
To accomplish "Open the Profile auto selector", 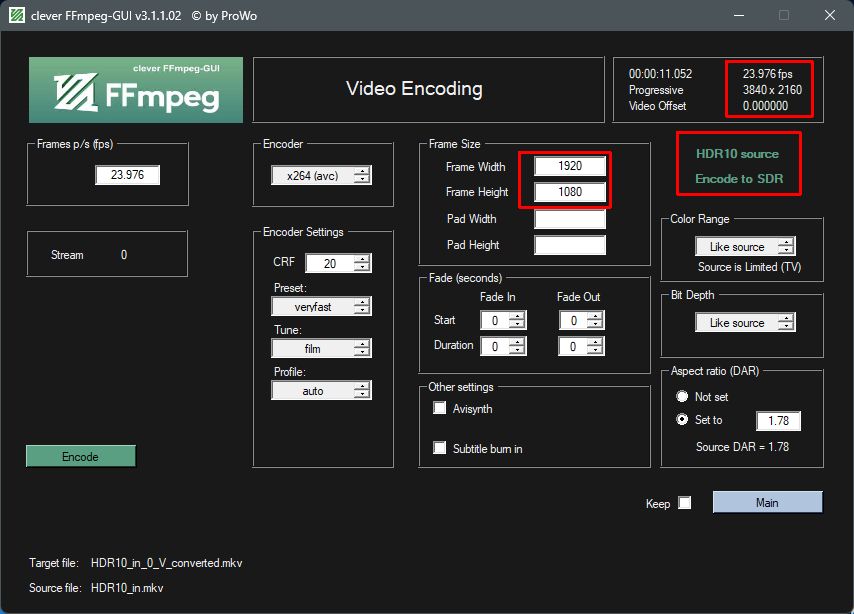I will click(321, 391).
